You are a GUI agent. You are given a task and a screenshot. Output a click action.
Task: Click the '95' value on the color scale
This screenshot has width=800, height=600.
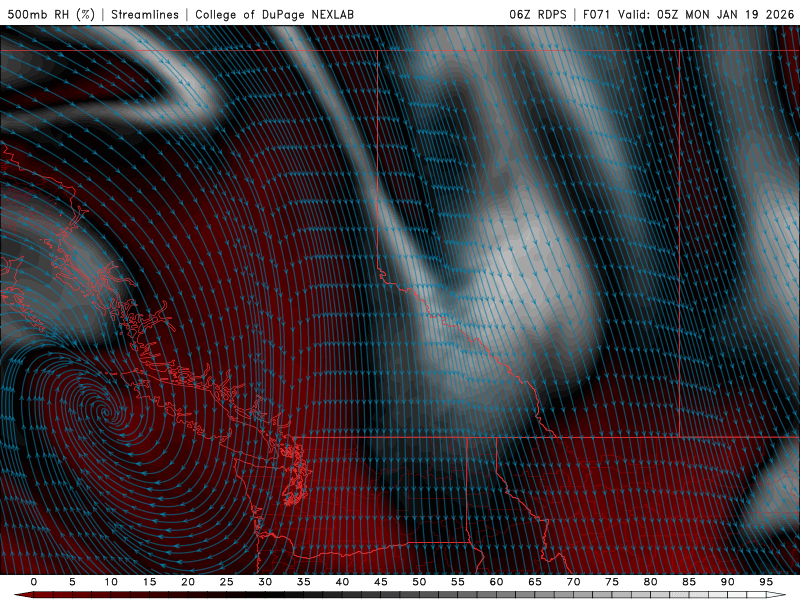766,582
